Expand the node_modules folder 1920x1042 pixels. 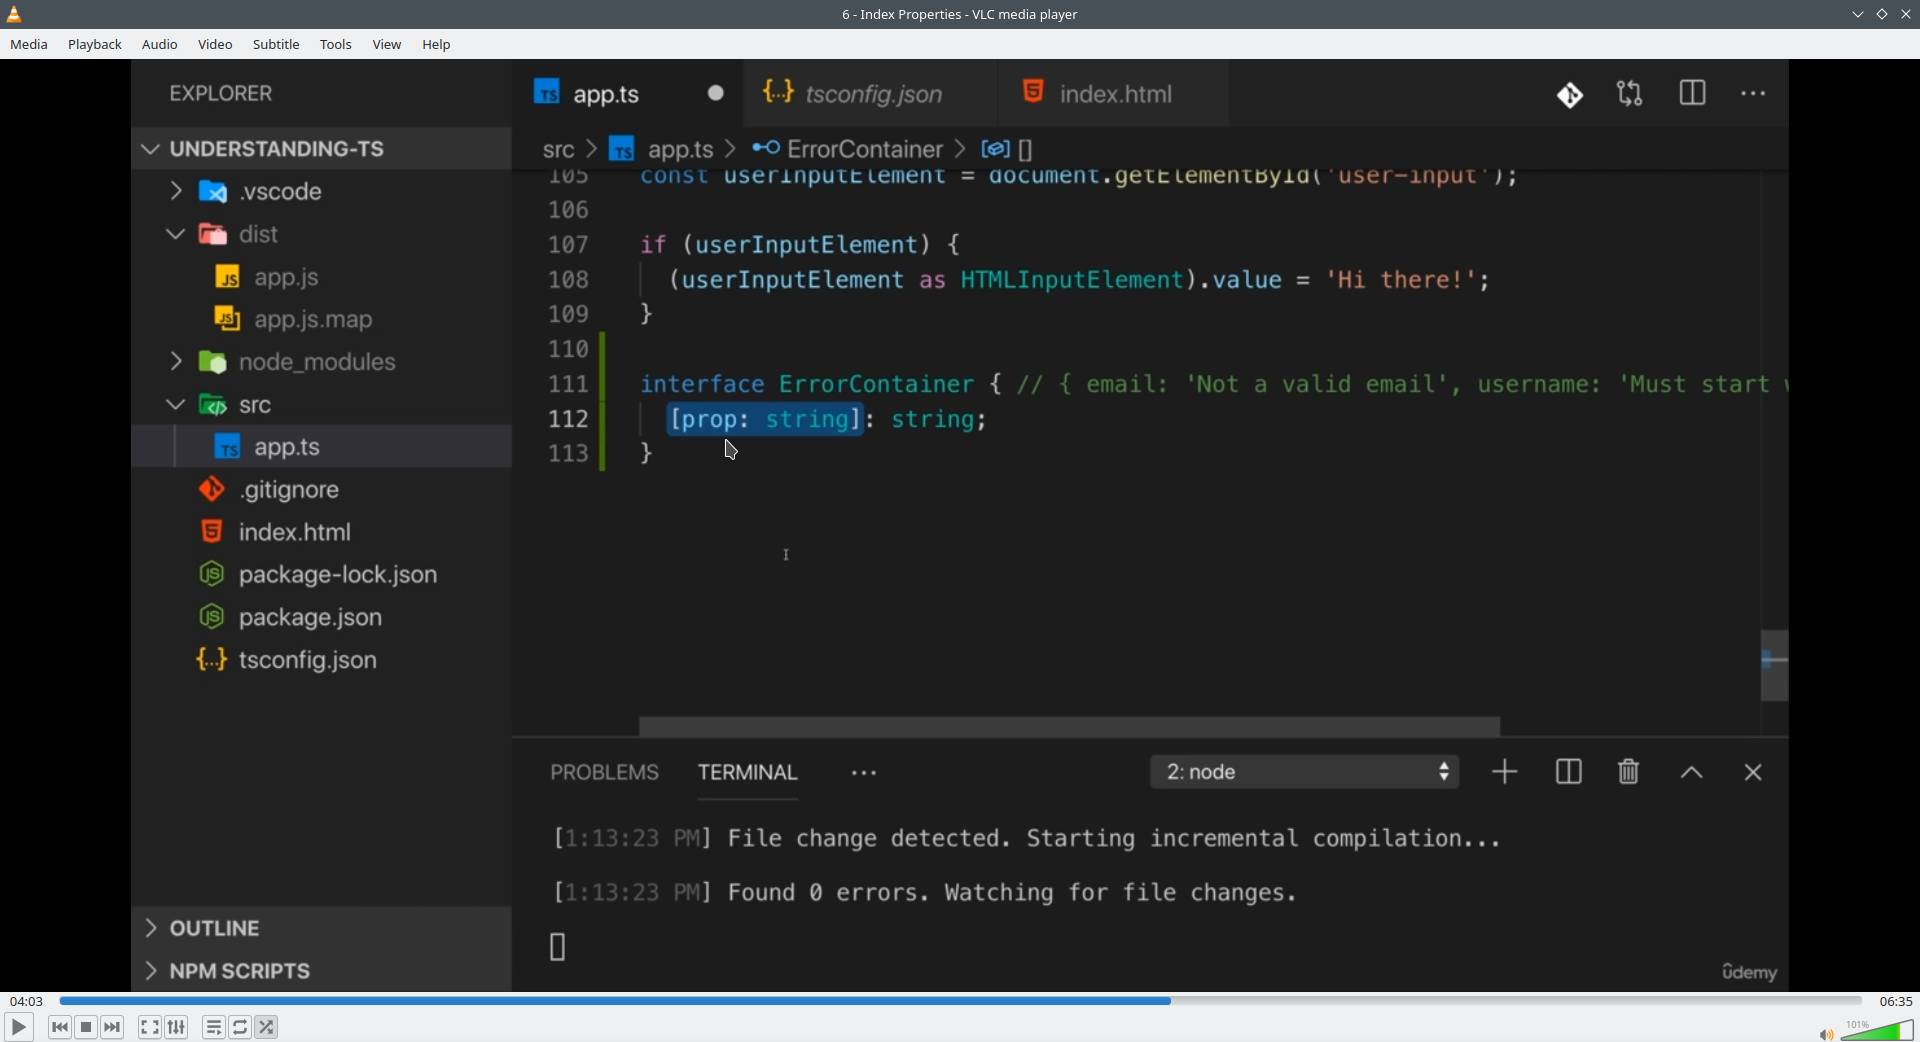click(321, 362)
